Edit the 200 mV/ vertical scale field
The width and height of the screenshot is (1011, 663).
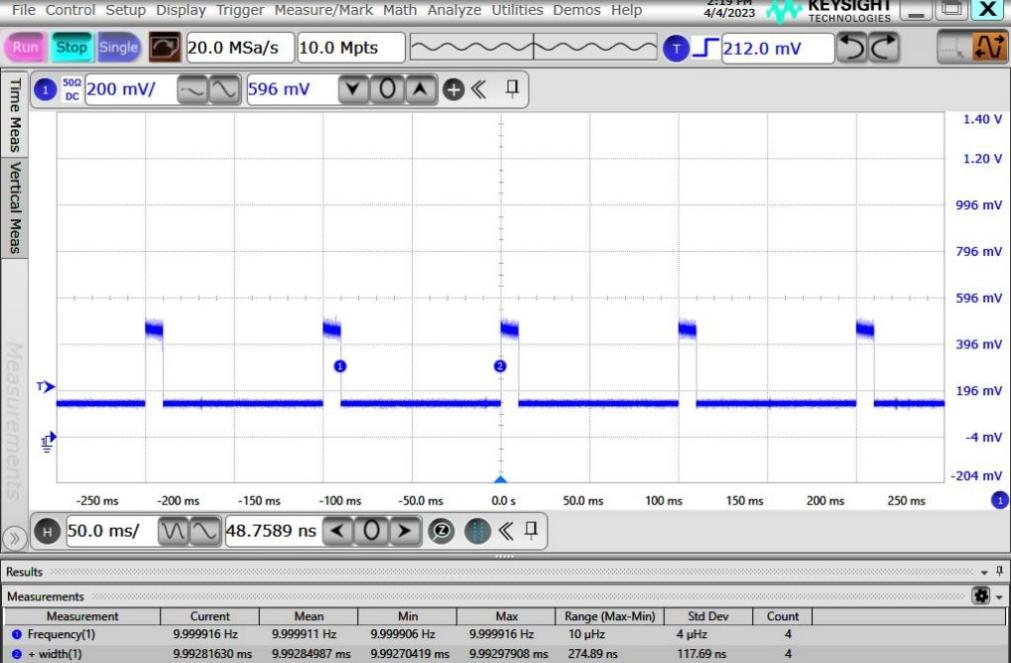[130, 90]
